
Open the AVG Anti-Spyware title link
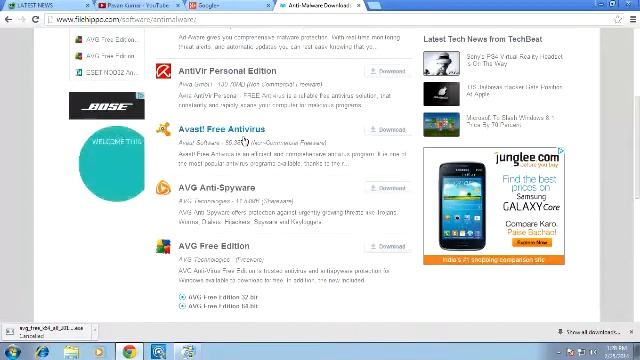tap(217, 188)
